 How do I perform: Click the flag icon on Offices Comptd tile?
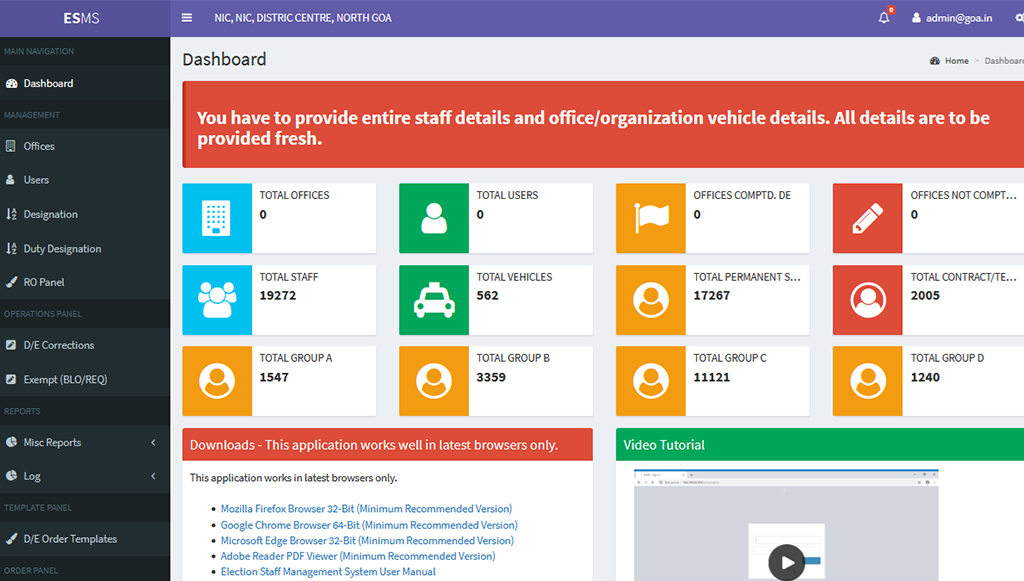tap(651, 218)
